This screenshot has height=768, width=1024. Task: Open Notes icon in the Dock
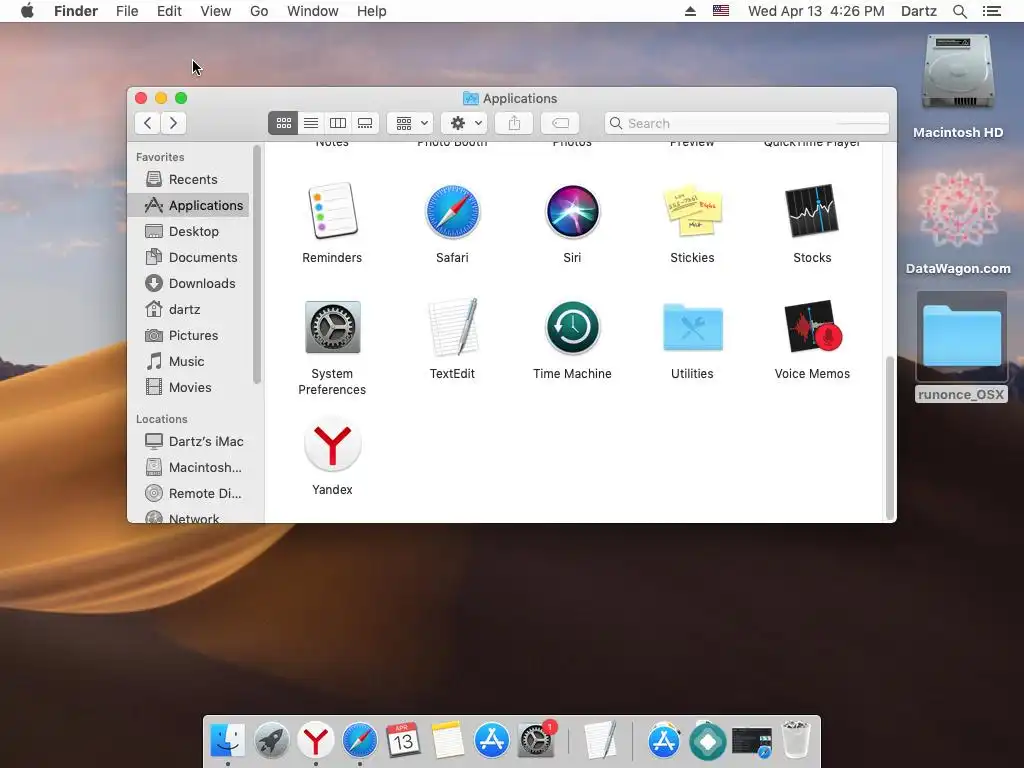pos(447,741)
